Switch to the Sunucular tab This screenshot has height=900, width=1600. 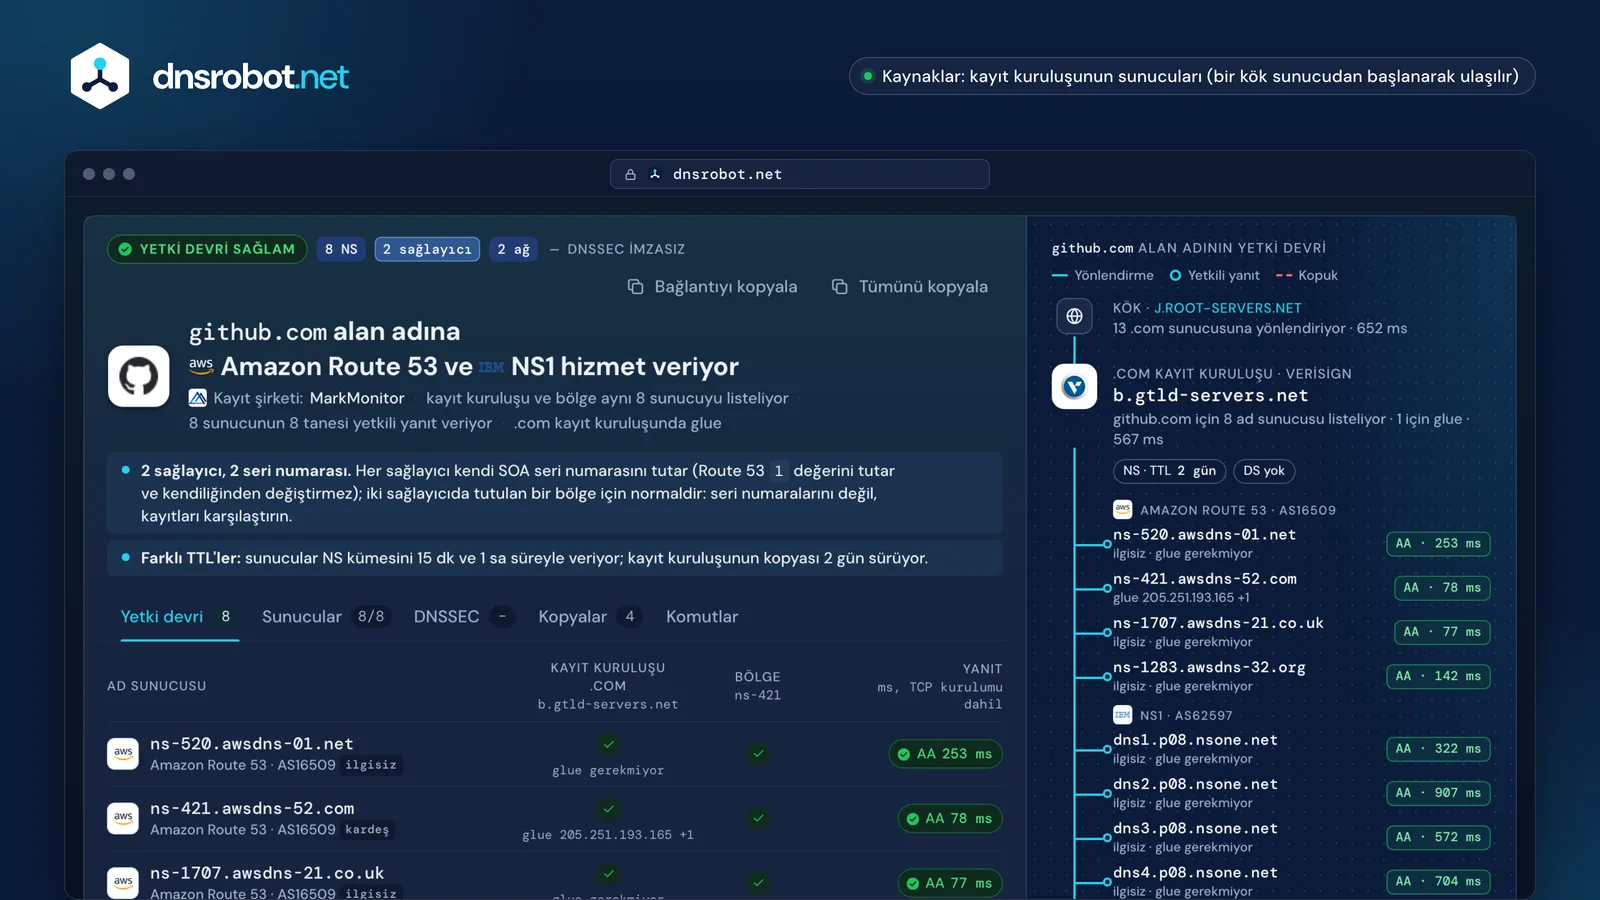click(x=325, y=617)
